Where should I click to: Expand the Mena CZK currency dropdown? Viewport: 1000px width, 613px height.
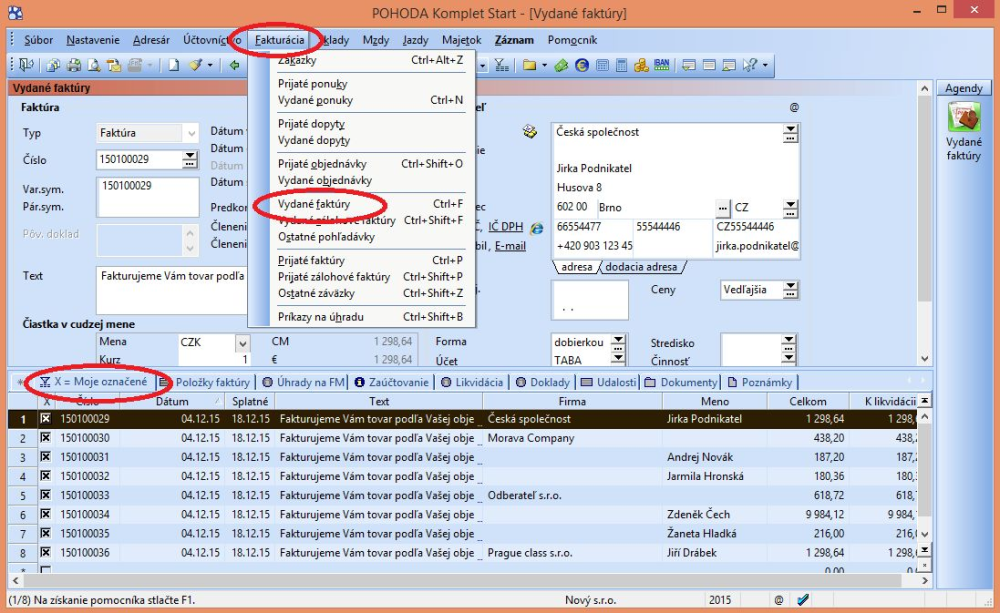[x=242, y=343]
